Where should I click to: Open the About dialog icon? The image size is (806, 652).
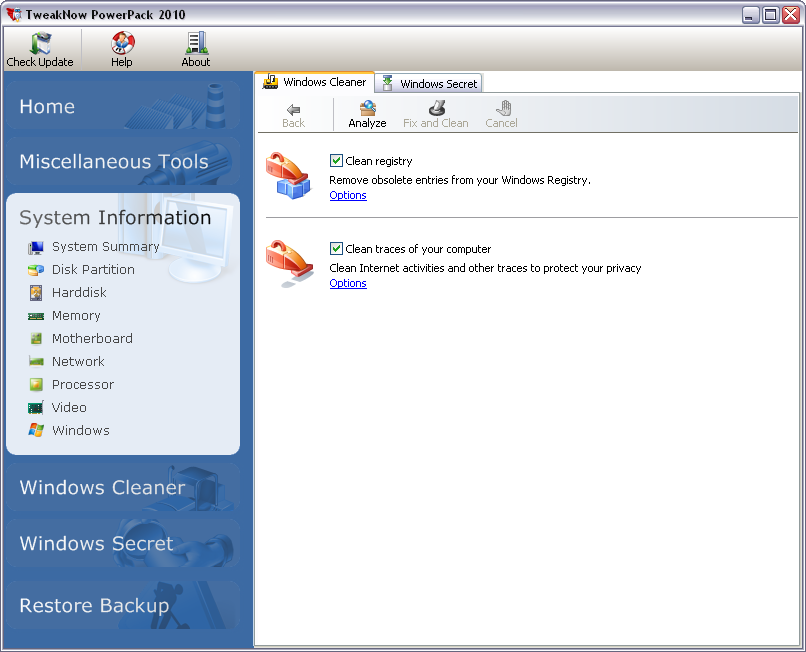click(196, 43)
